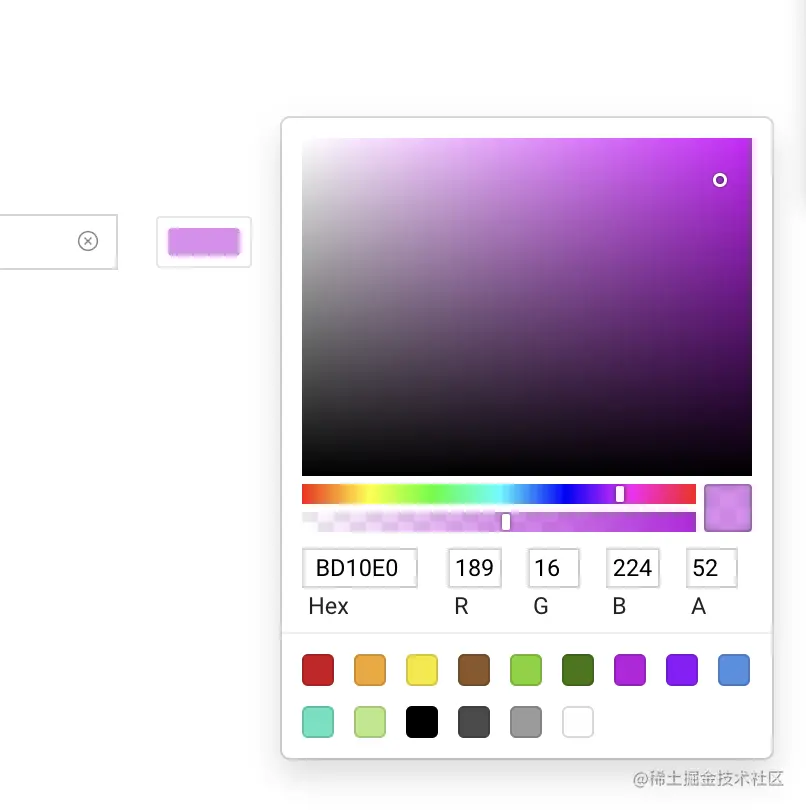Click the clear icon in the input field
The image size is (806, 810).
tap(88, 241)
